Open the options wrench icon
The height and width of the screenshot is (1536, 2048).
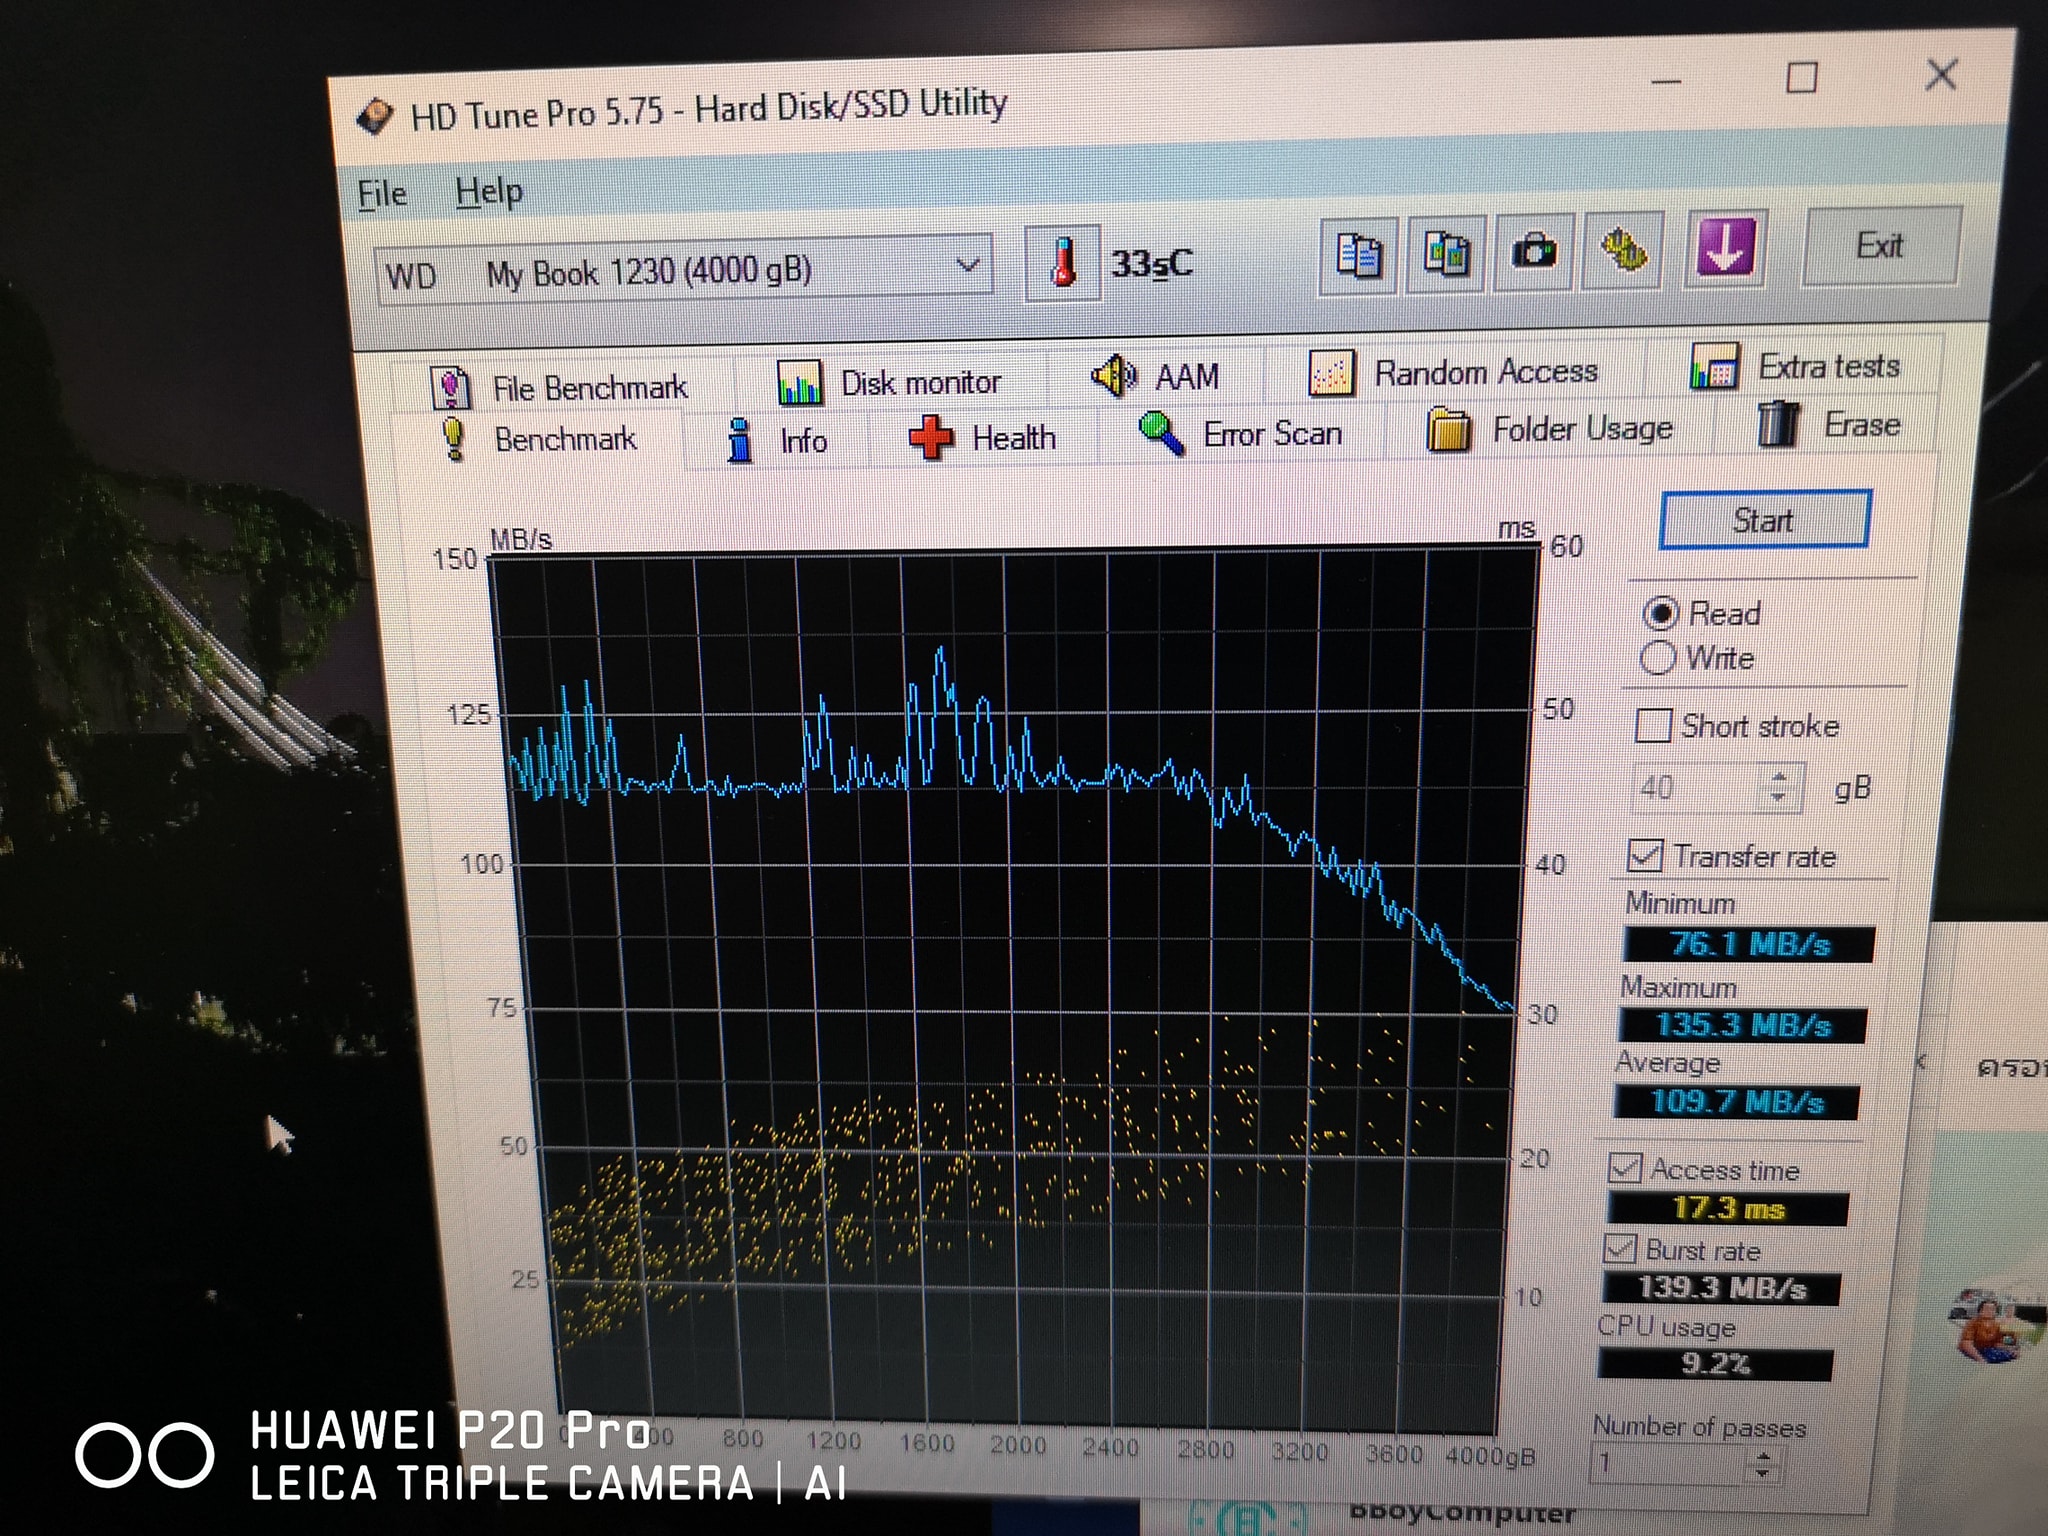click(1623, 250)
